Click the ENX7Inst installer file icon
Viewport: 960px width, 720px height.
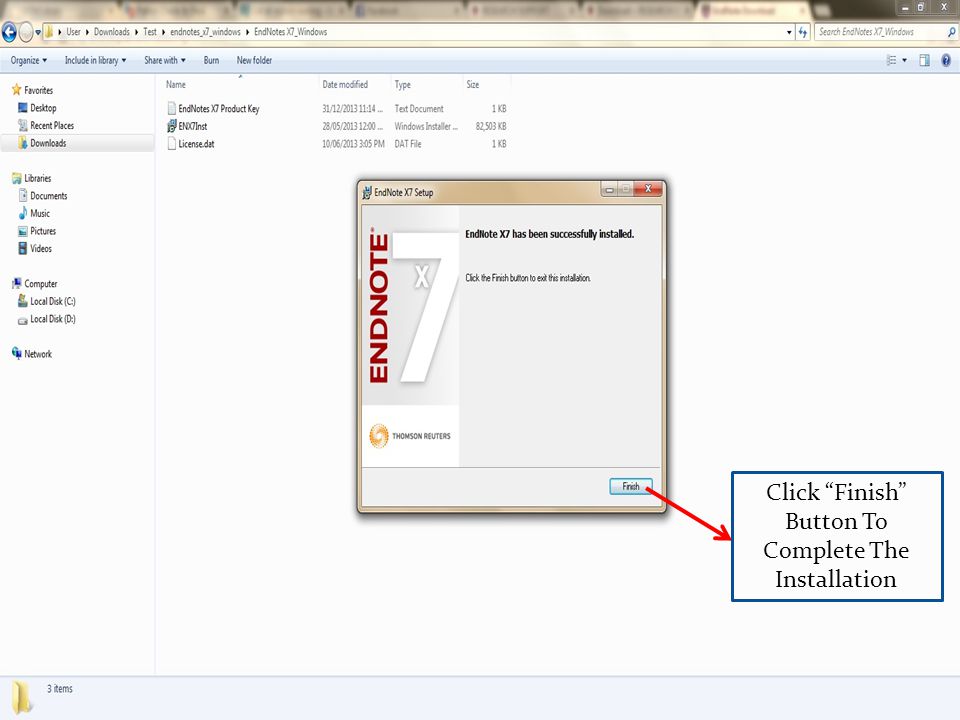(x=171, y=126)
